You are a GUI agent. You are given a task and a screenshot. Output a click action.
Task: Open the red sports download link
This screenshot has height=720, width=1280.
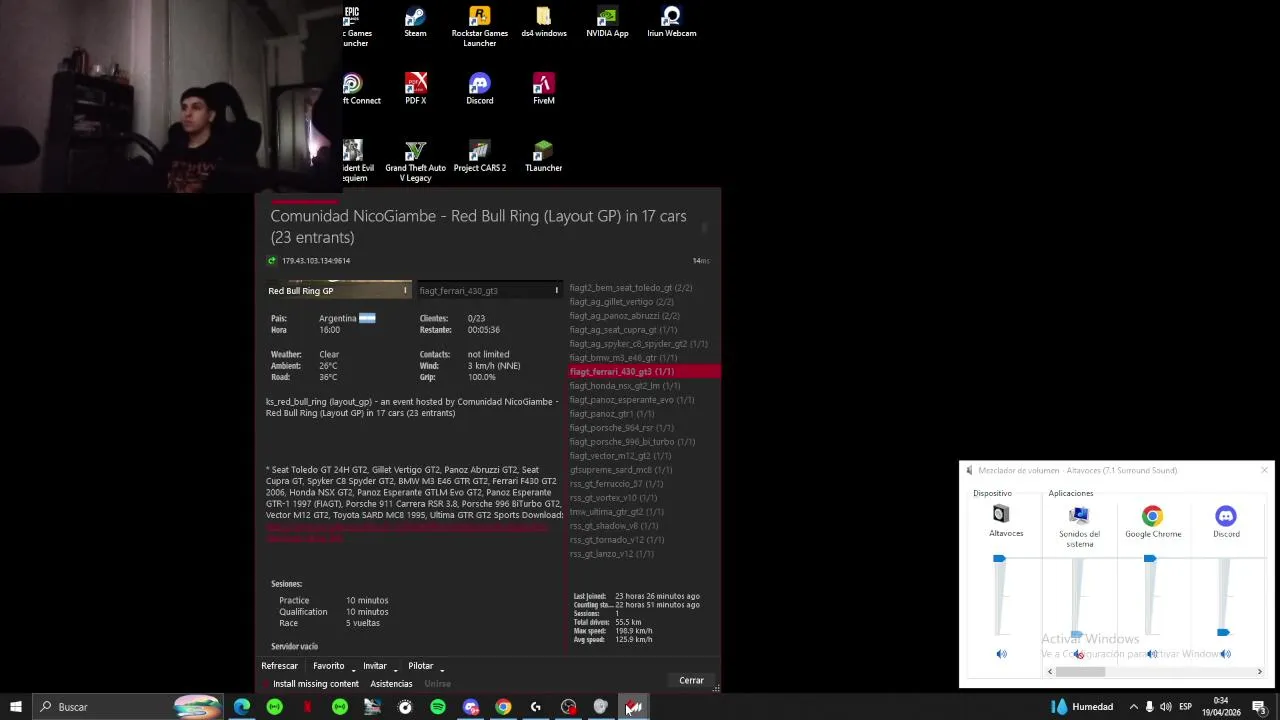tap(405, 531)
